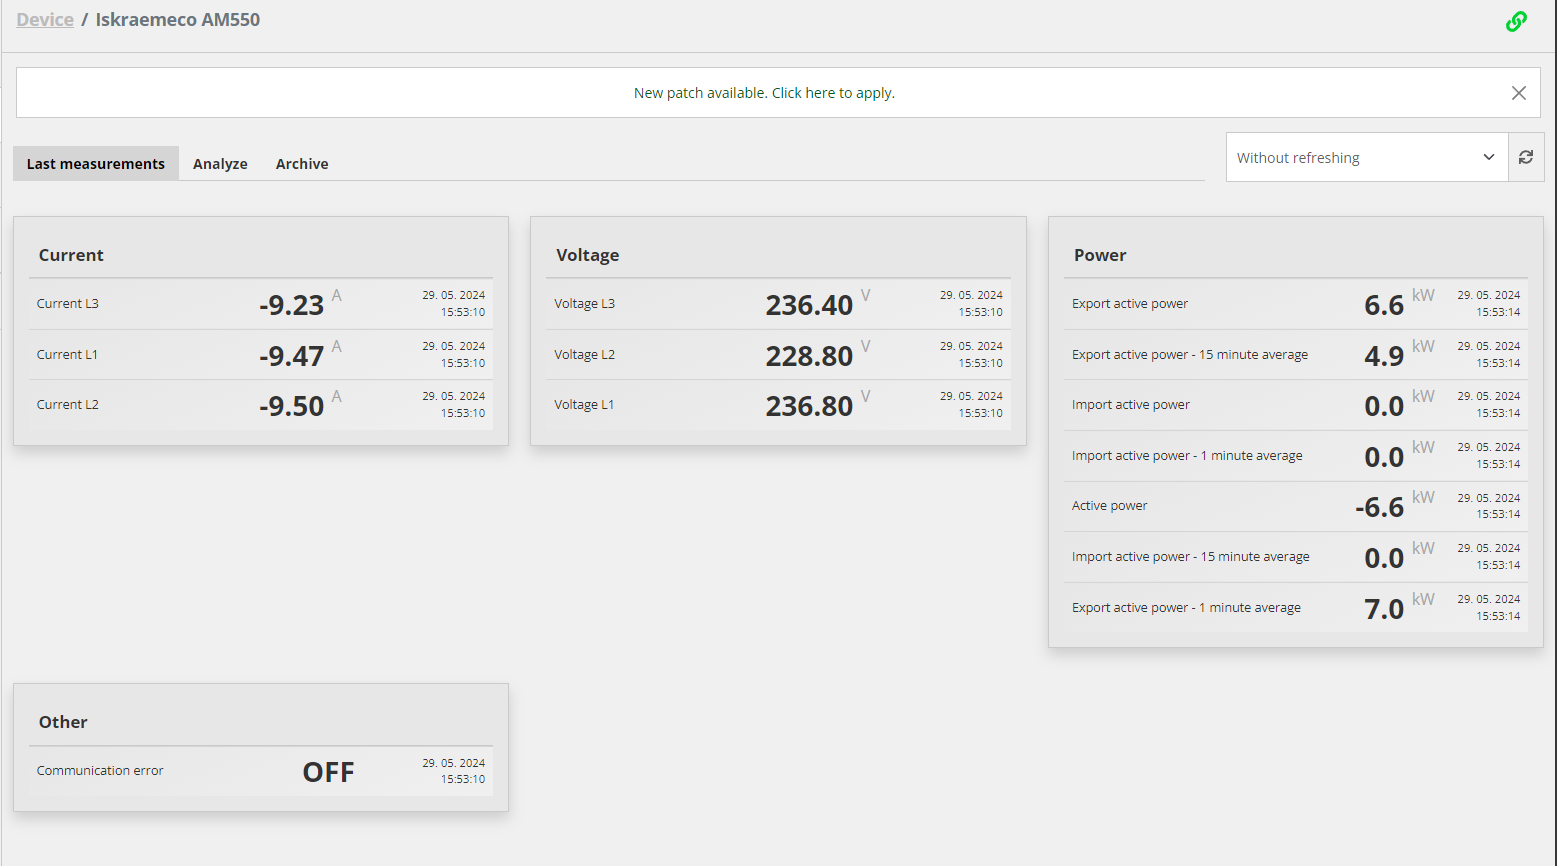Select the Current L3 measurement row
The width and height of the screenshot is (1557, 866).
pyautogui.click(x=261, y=304)
